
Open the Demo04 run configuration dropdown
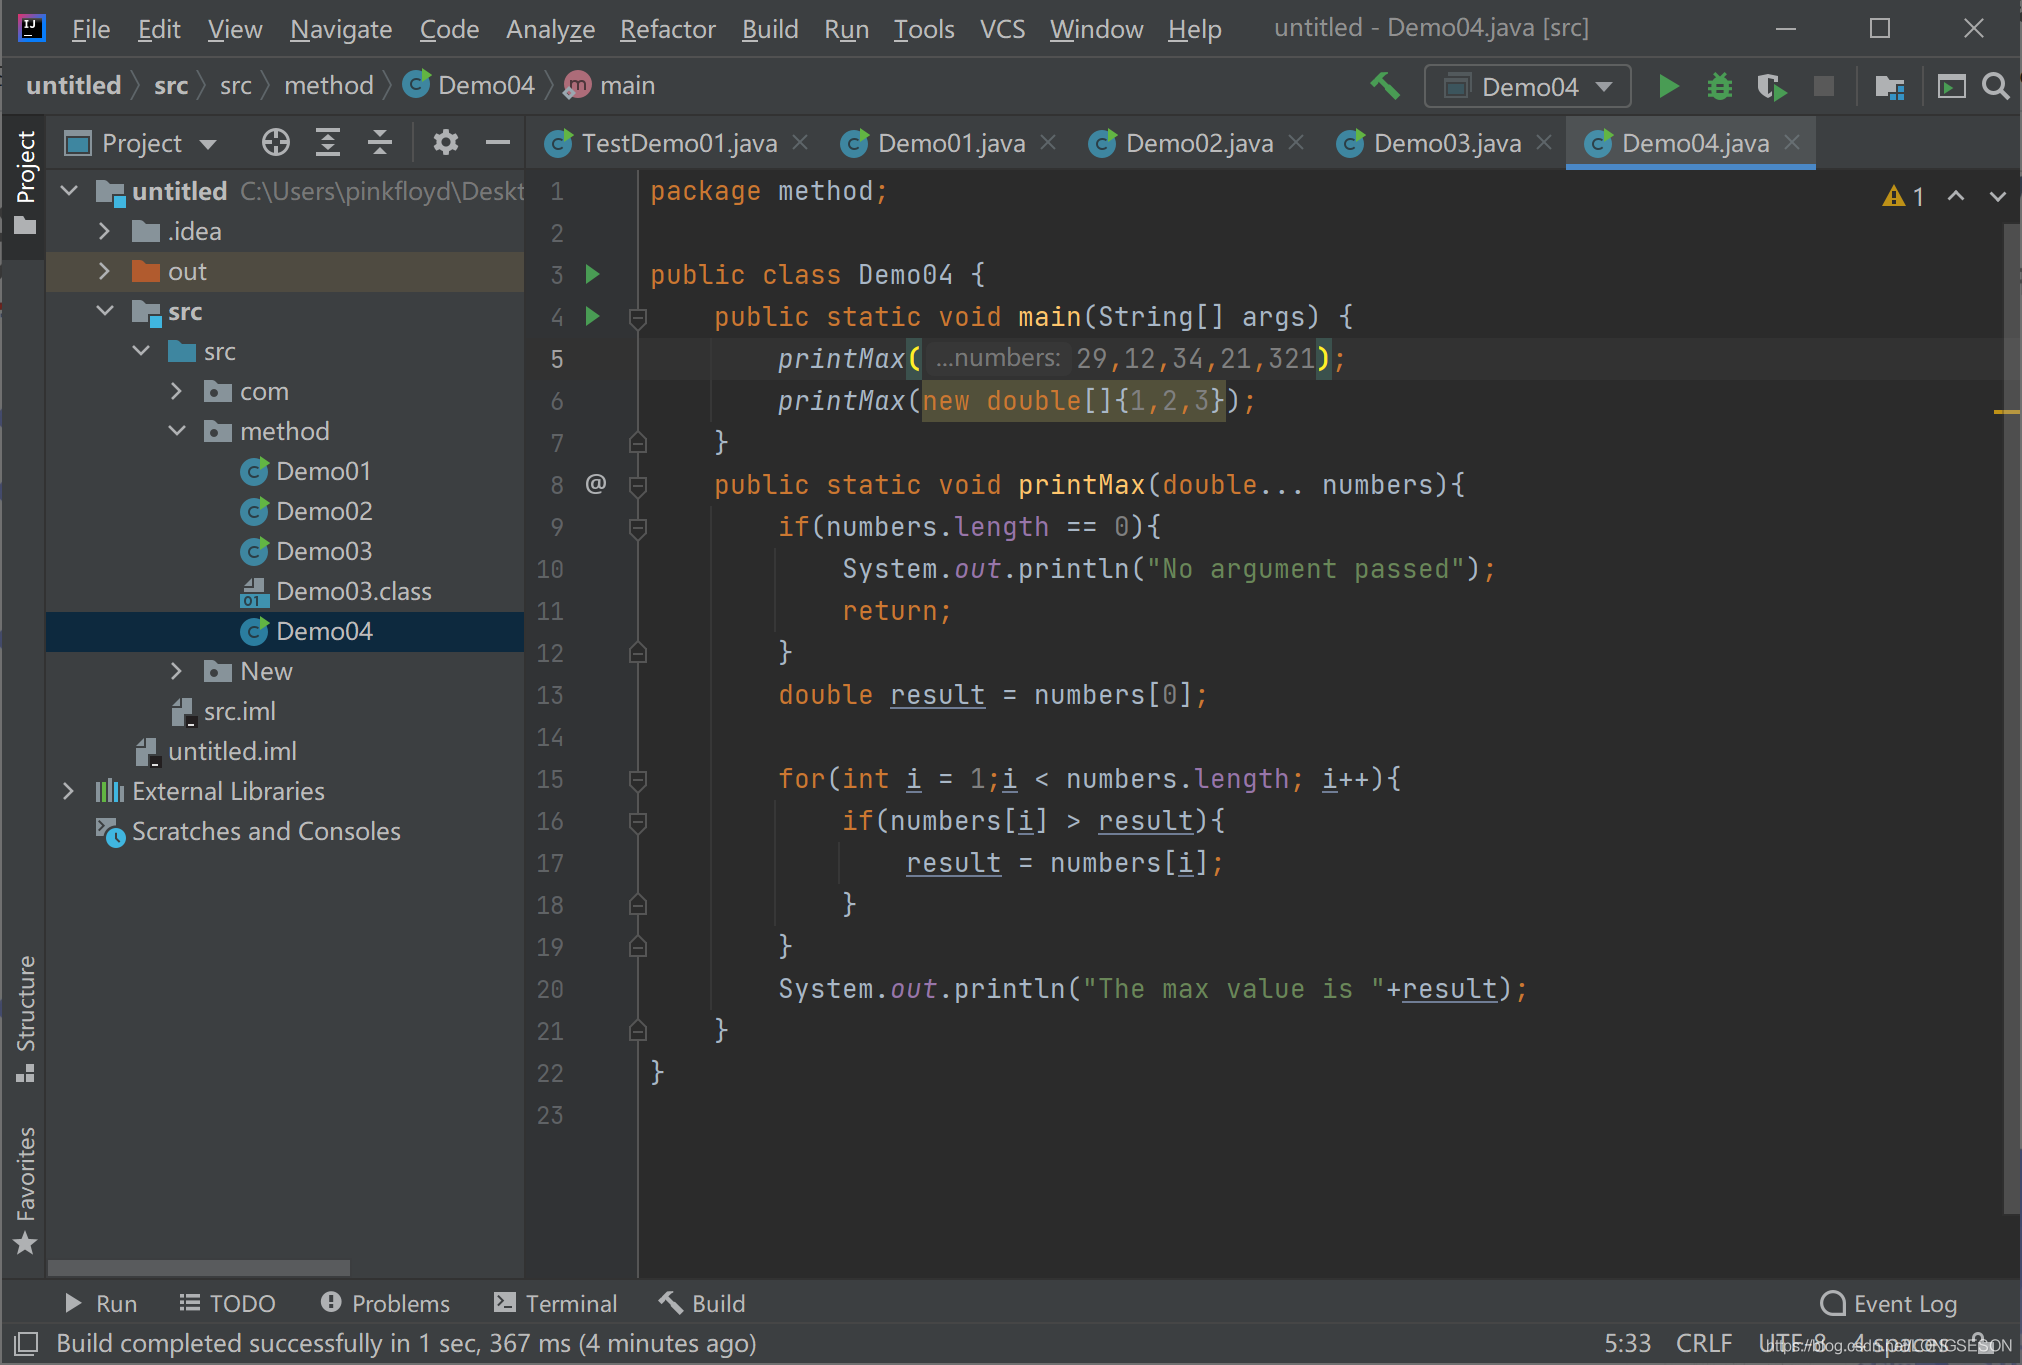click(1527, 86)
